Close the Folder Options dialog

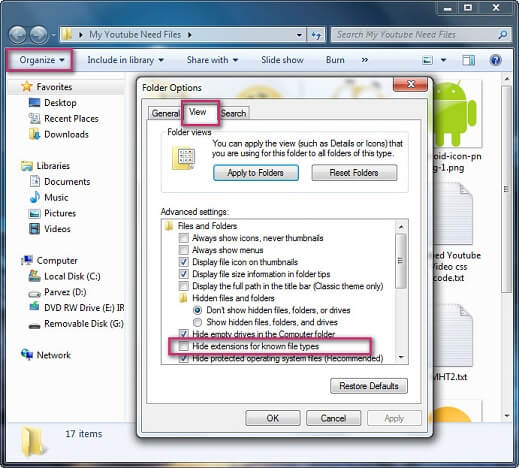[x=411, y=84]
